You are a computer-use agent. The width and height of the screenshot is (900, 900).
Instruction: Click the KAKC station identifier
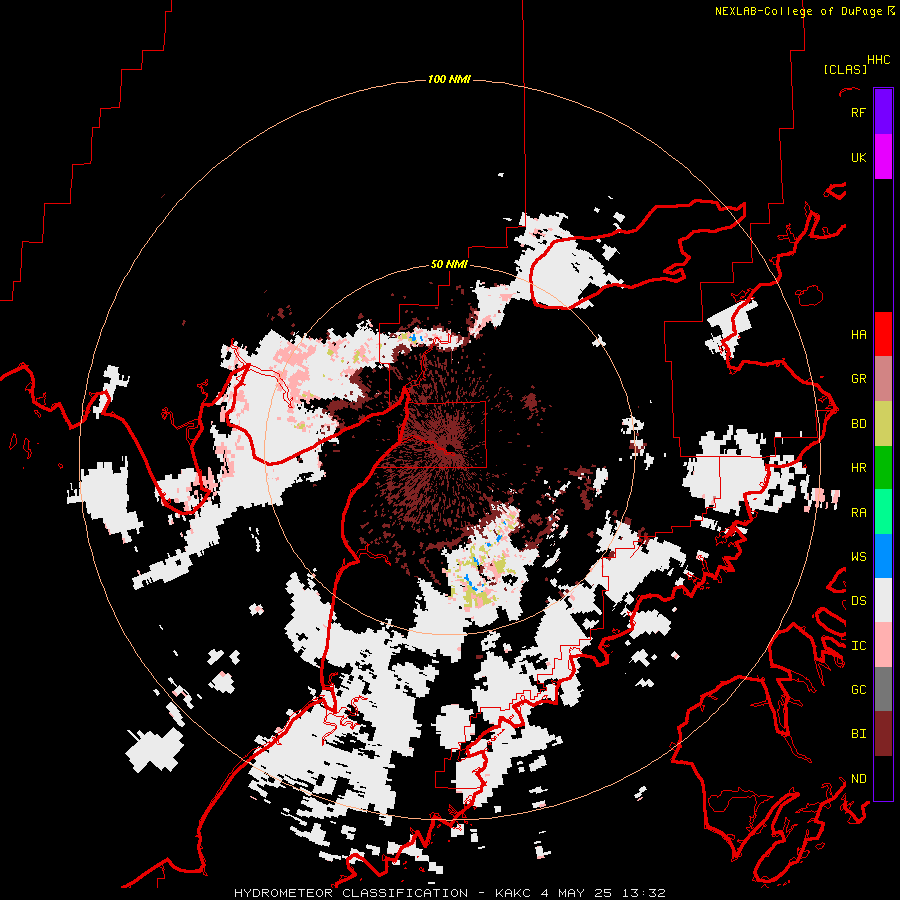click(513, 893)
